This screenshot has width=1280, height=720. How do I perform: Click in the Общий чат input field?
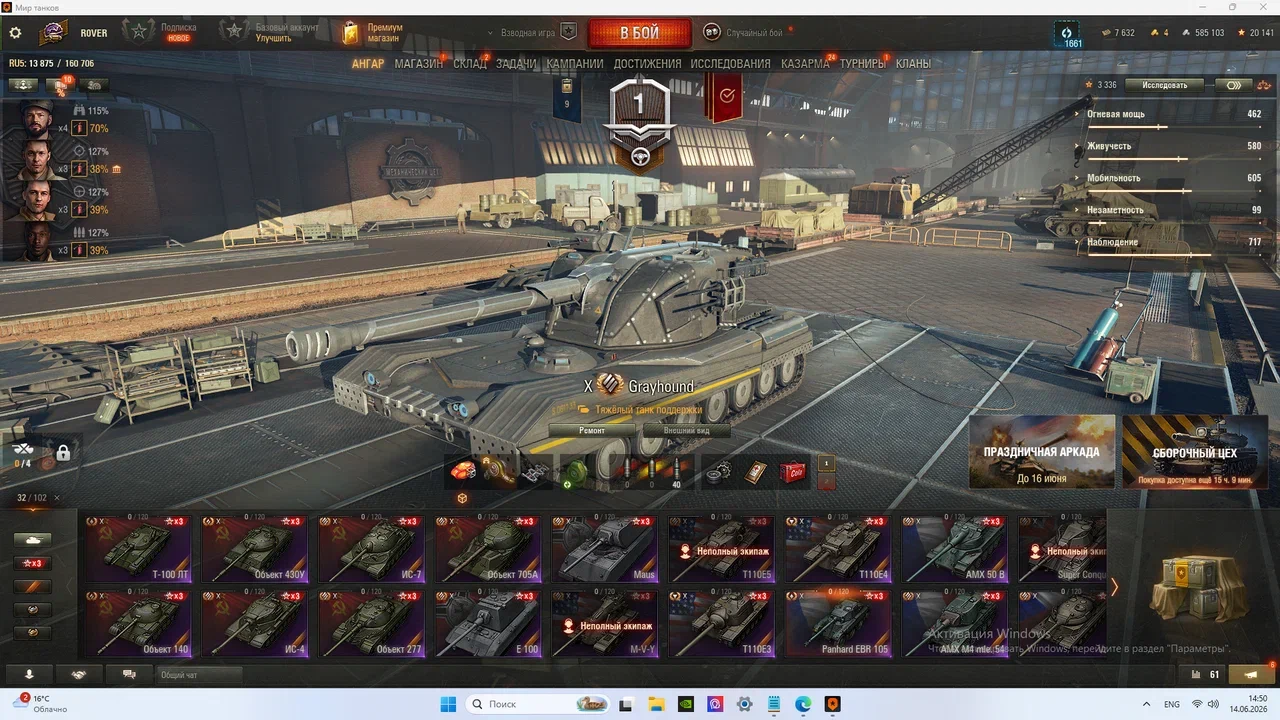tap(199, 675)
